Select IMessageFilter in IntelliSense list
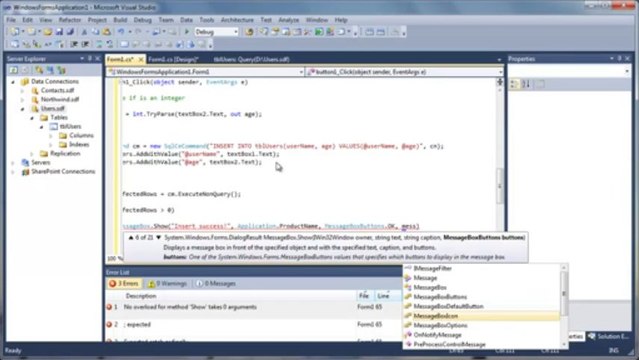Screen dimensions: 639x360 [x=481, y=268]
